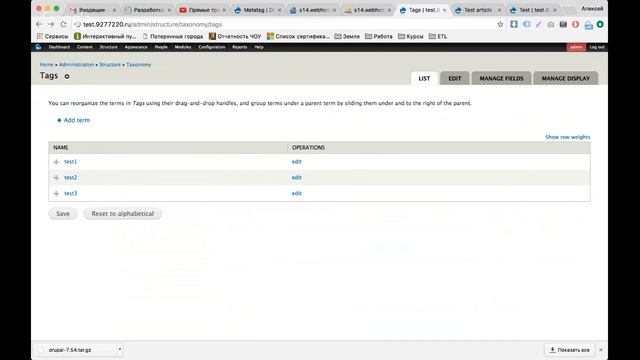Viewport: 640px width, 360px height.
Task: Click the Log out link
Action: [x=597, y=47]
